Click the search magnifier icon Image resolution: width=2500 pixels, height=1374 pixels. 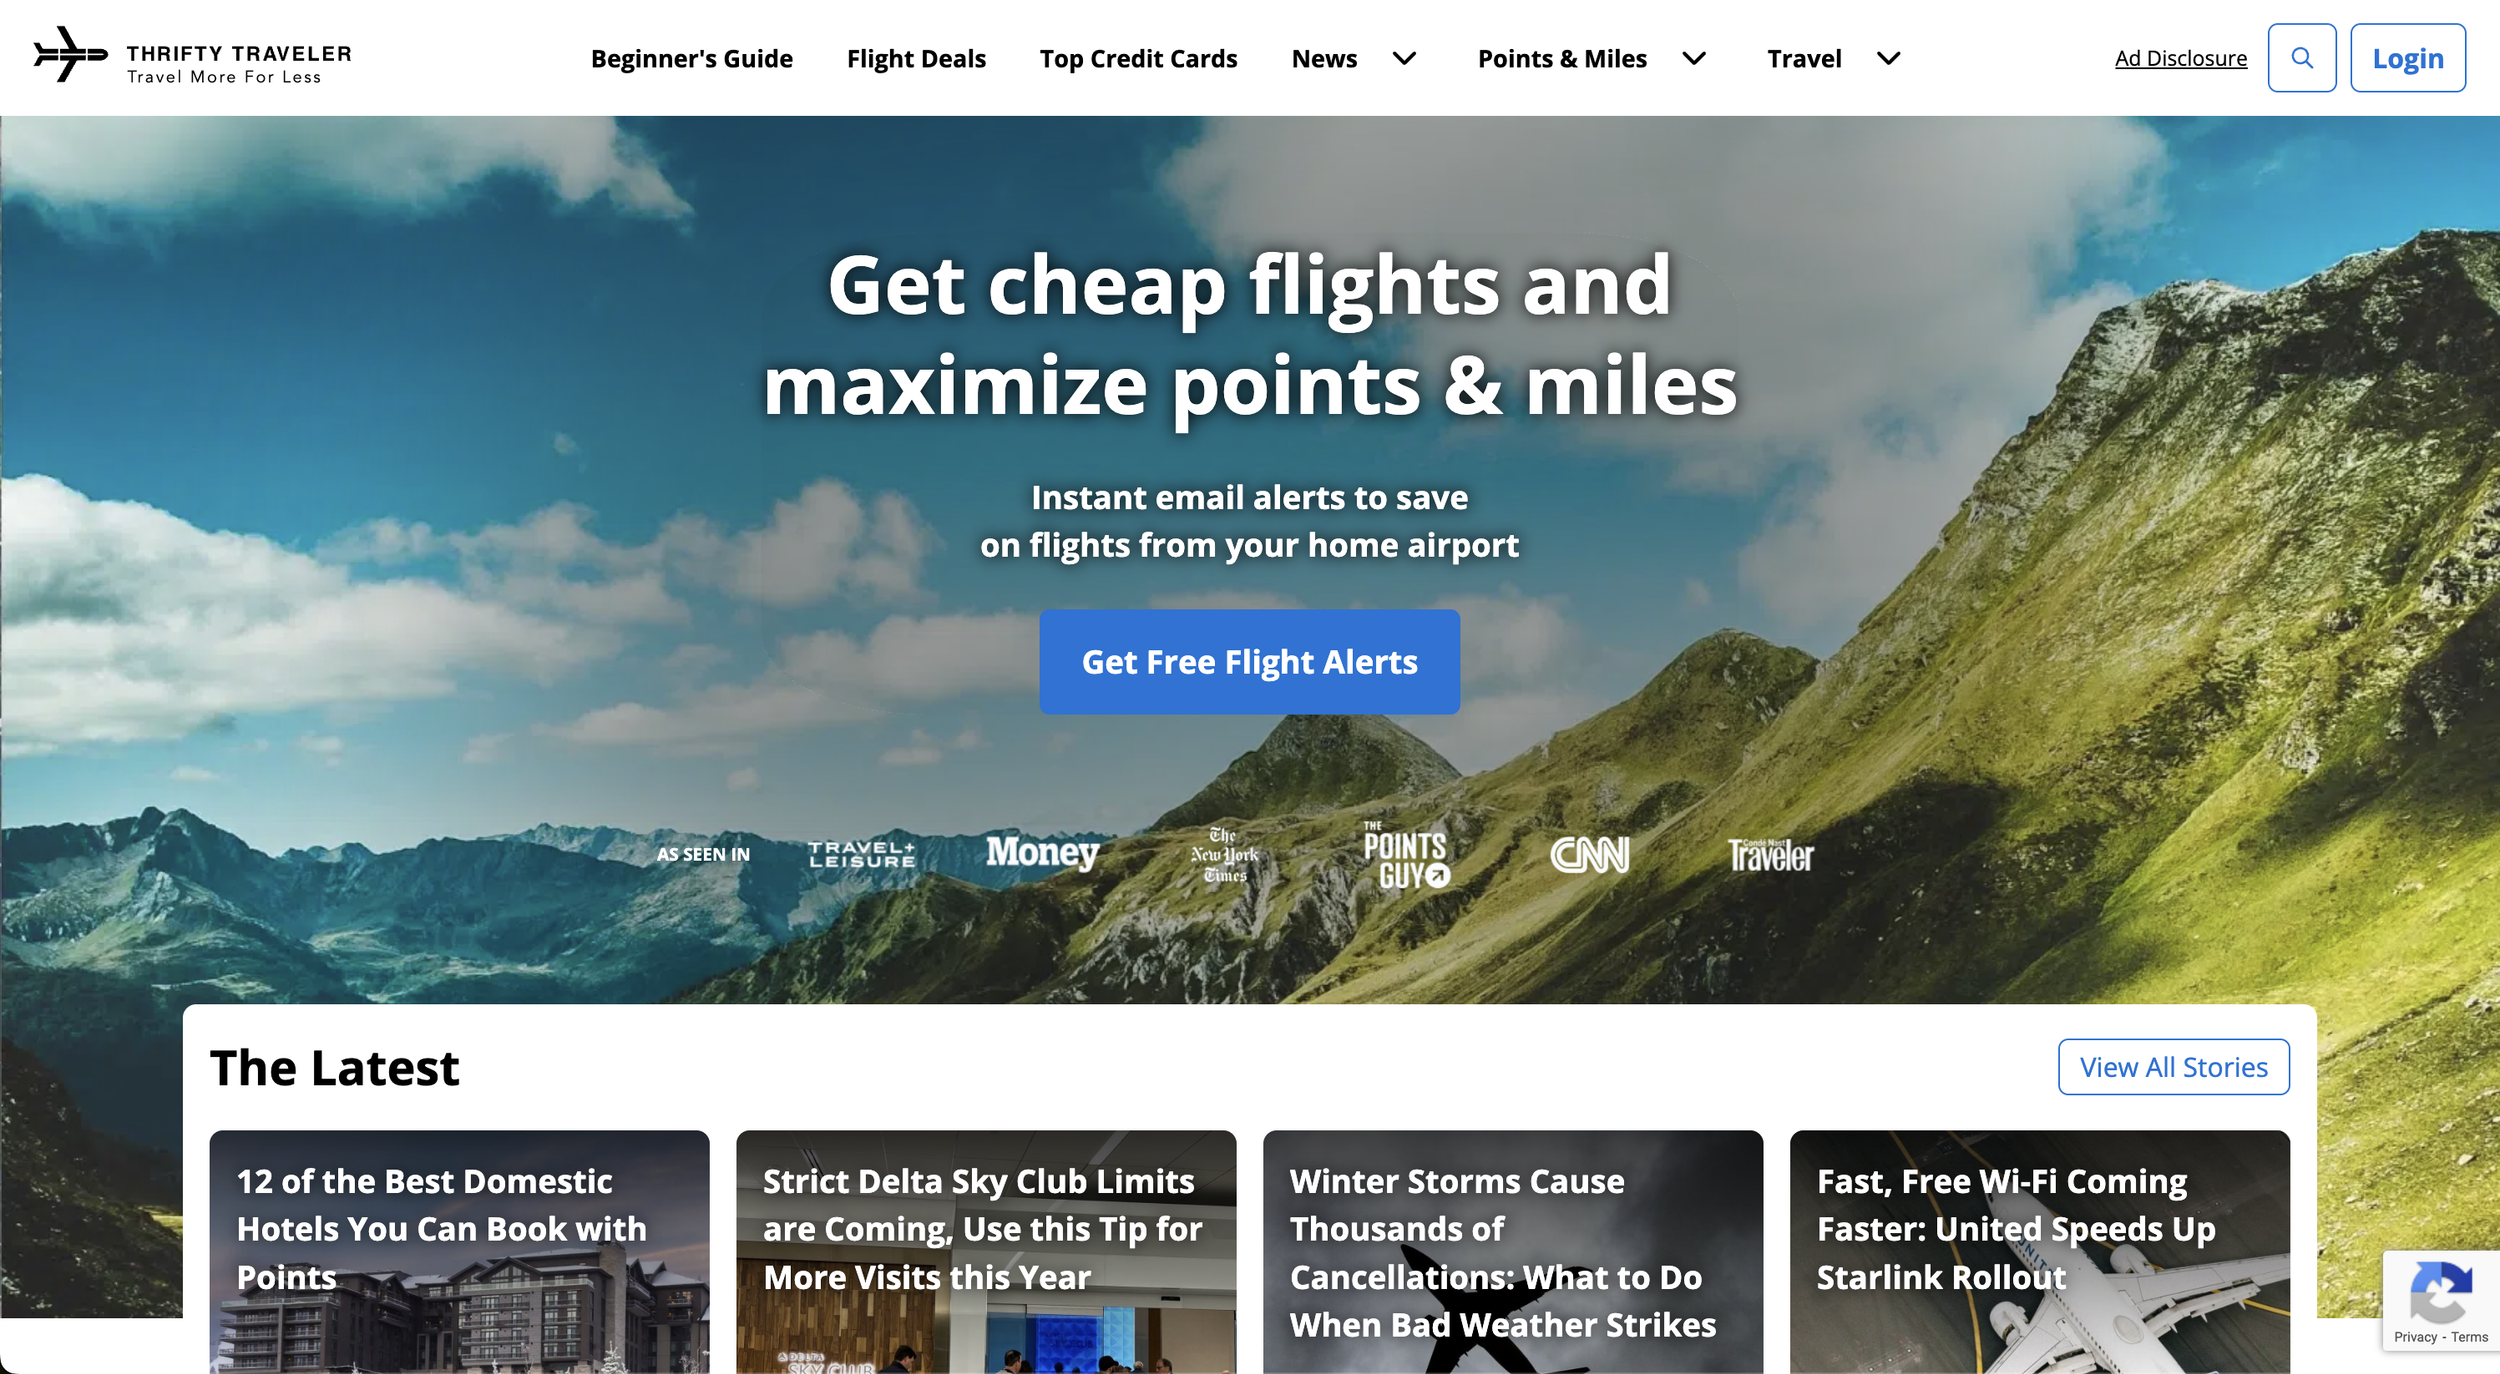[2301, 58]
